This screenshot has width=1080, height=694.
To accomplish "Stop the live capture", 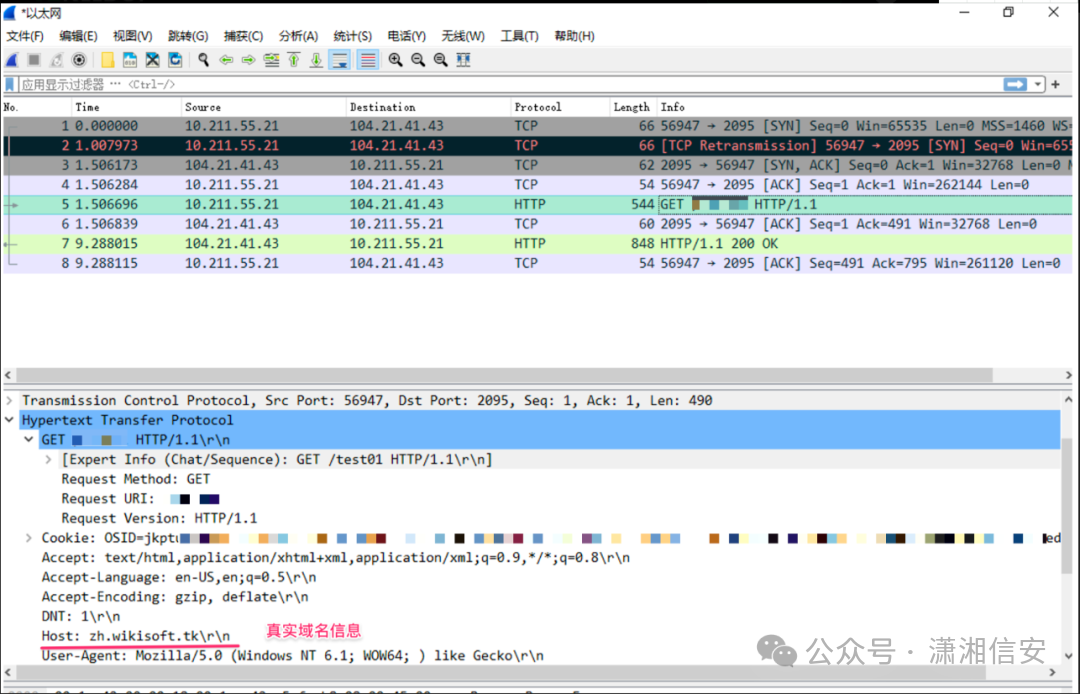I will tap(32, 59).
